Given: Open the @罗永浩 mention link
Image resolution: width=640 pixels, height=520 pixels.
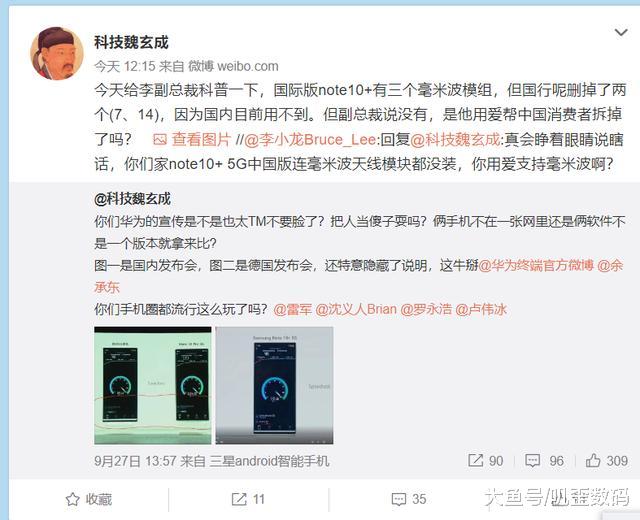Looking at the screenshot, I should coord(426,309).
